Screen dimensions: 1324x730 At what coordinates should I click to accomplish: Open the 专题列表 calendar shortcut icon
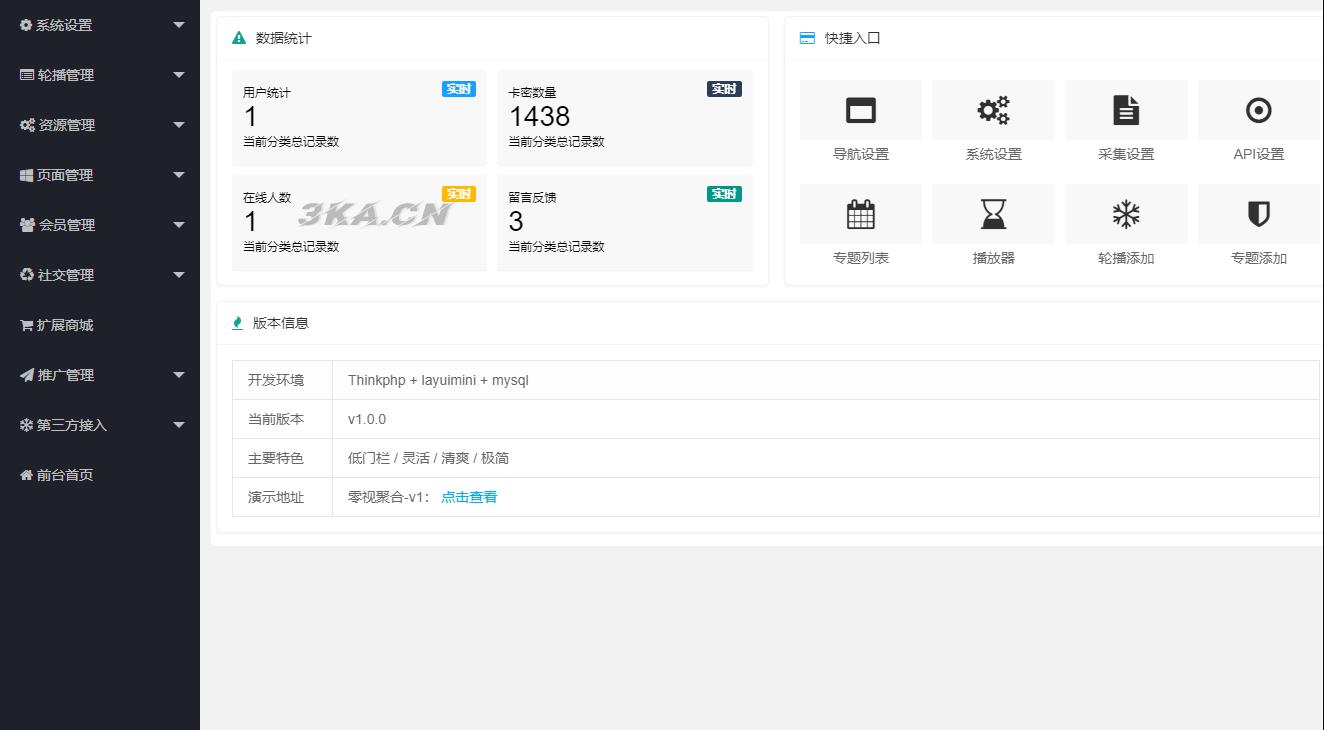[861, 214]
